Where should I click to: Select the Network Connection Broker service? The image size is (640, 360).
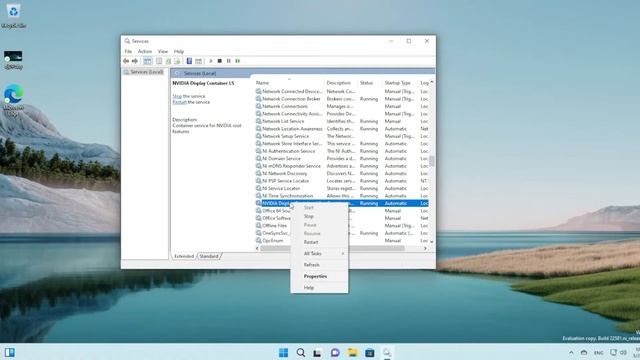341,99
